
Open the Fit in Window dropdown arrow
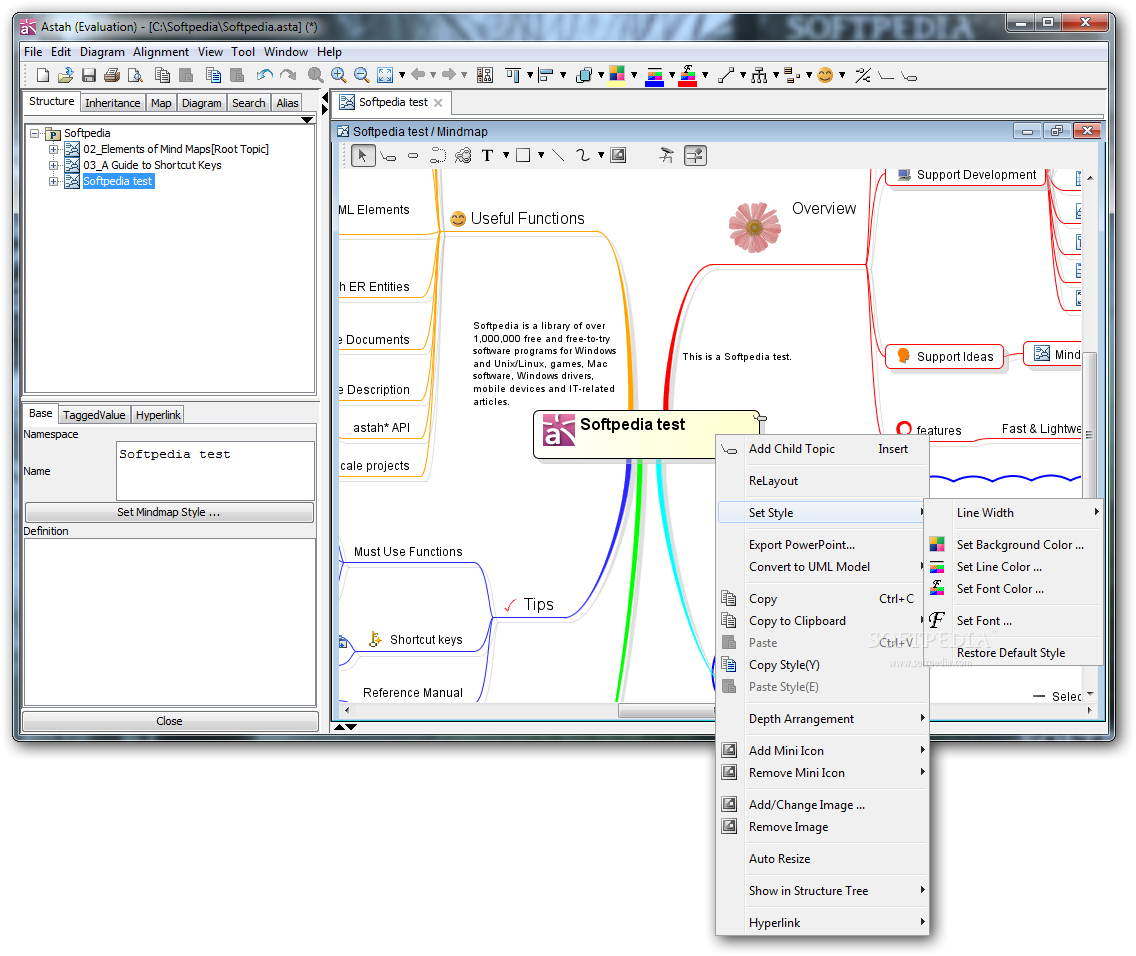tap(401, 75)
